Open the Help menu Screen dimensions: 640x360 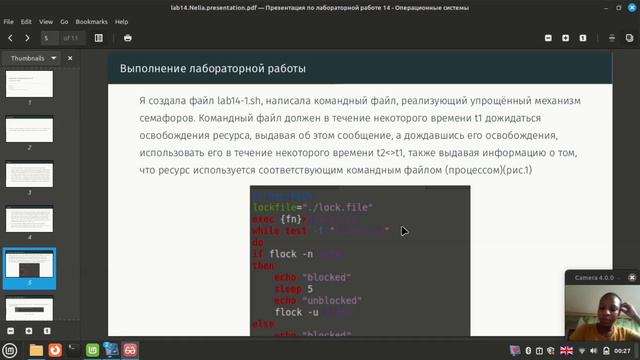point(121,22)
